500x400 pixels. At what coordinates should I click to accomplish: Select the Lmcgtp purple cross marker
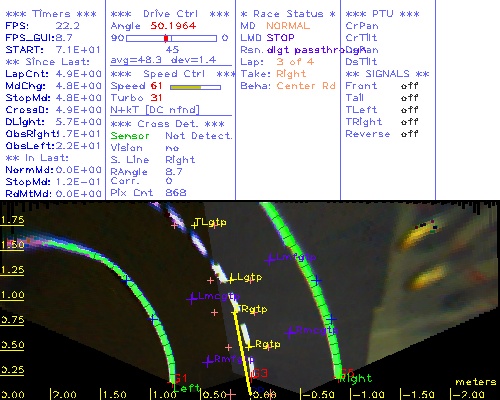191,299
